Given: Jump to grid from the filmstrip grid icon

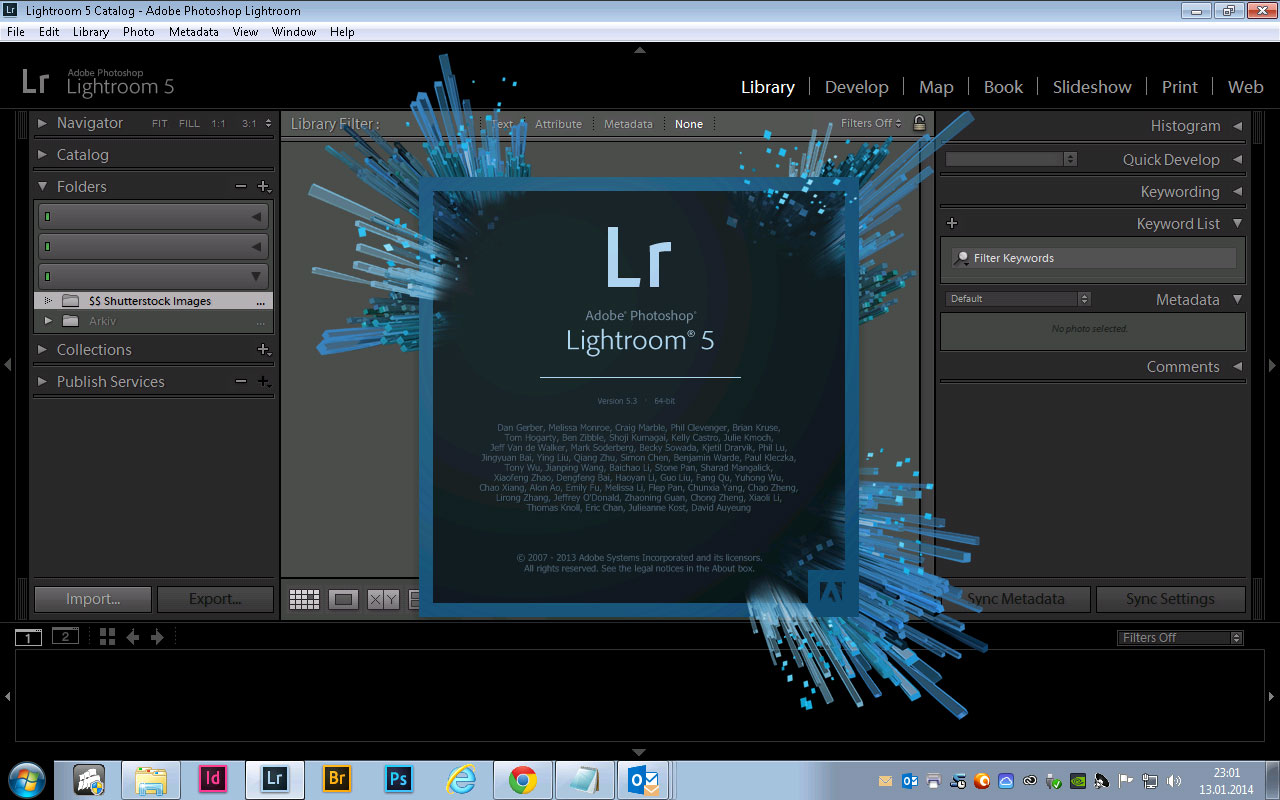Looking at the screenshot, I should 108,637.
